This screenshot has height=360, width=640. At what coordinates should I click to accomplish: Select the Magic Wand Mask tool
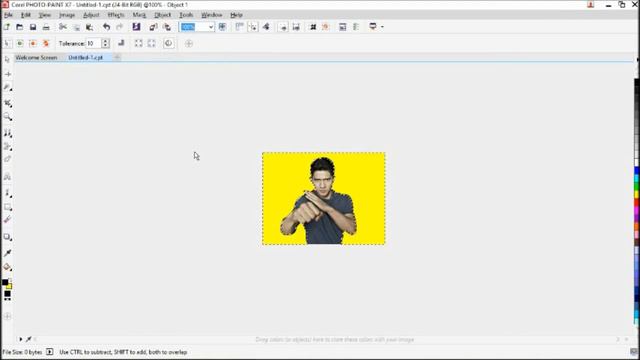pos(7,88)
